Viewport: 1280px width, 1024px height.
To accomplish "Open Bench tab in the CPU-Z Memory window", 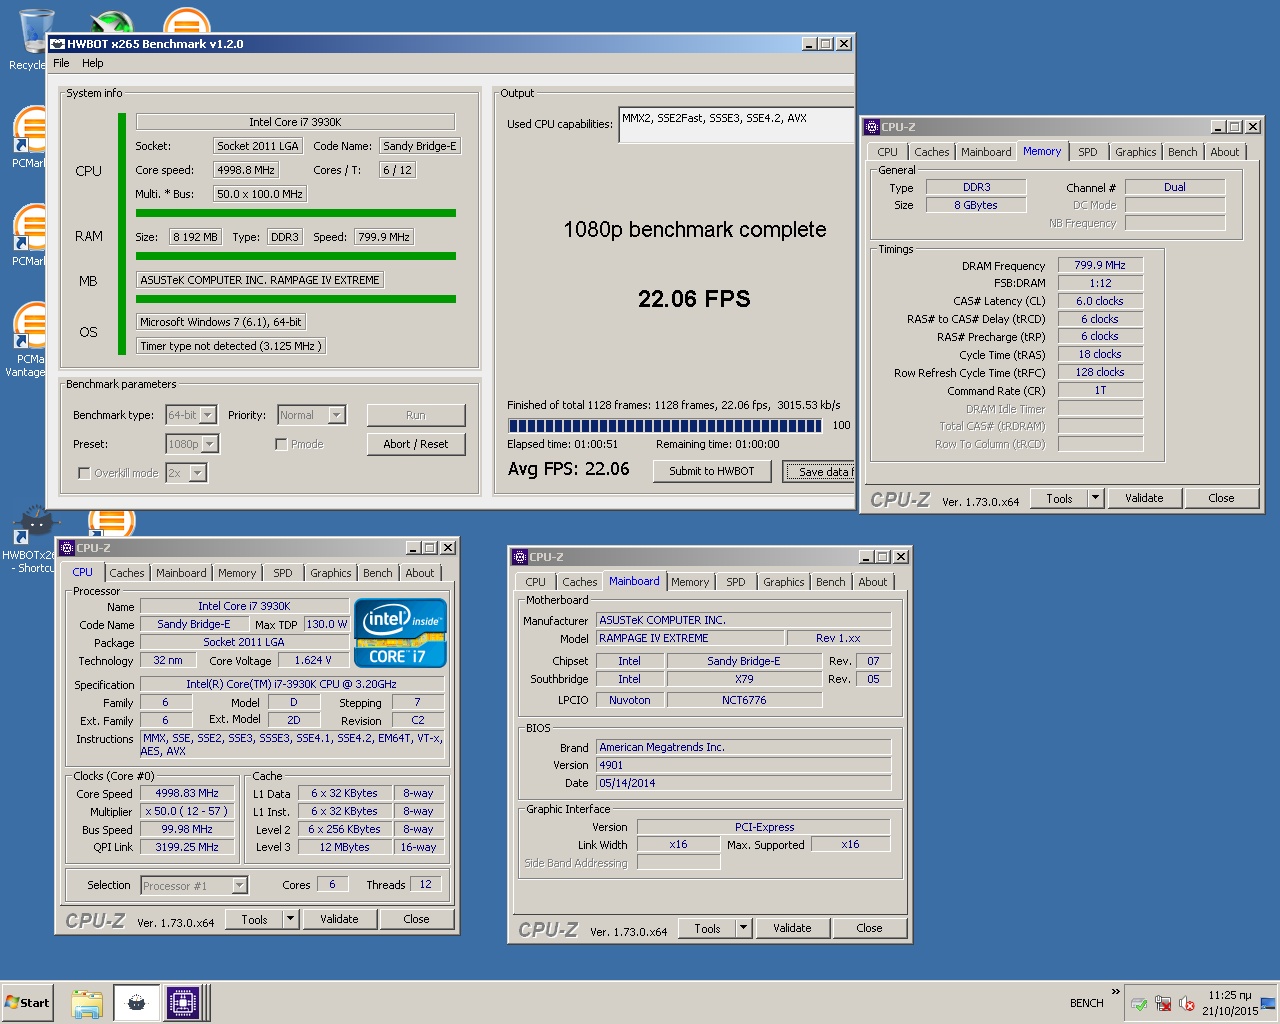I will (1183, 152).
